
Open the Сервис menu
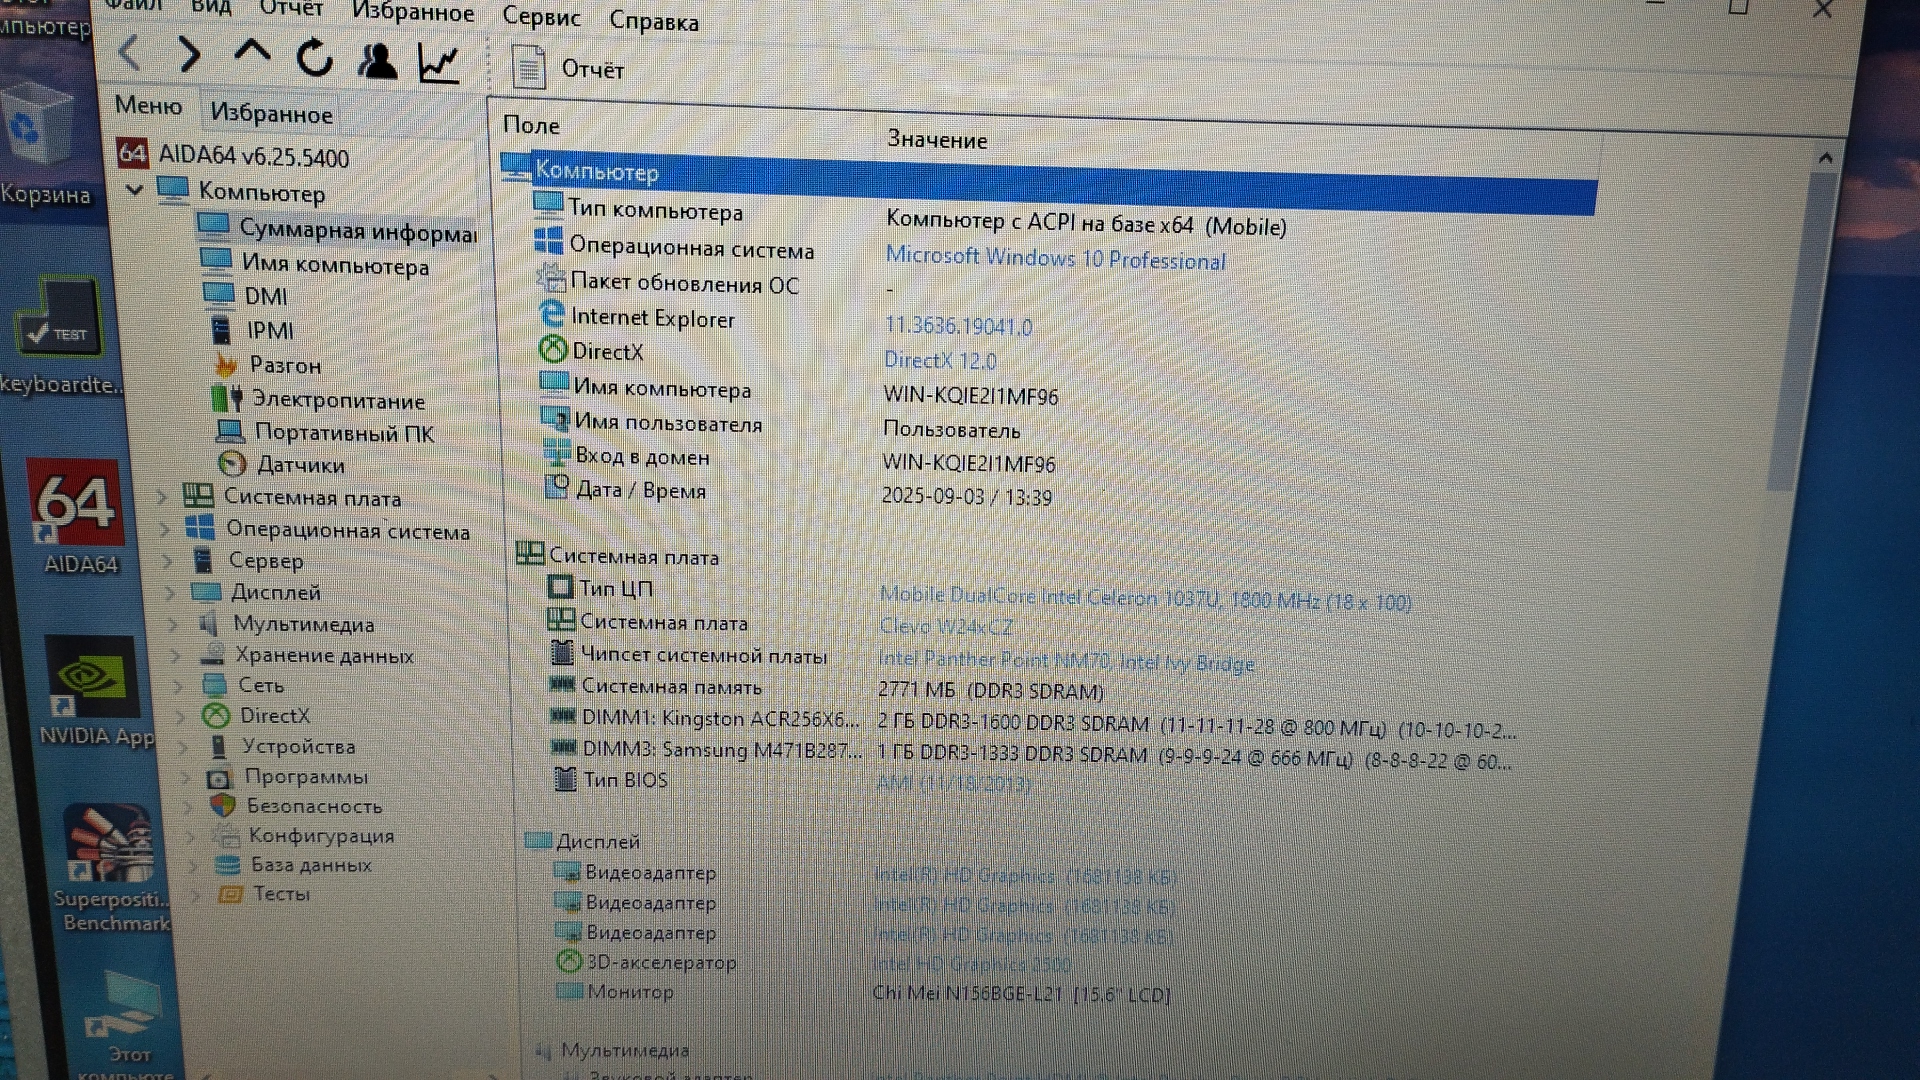540,17
